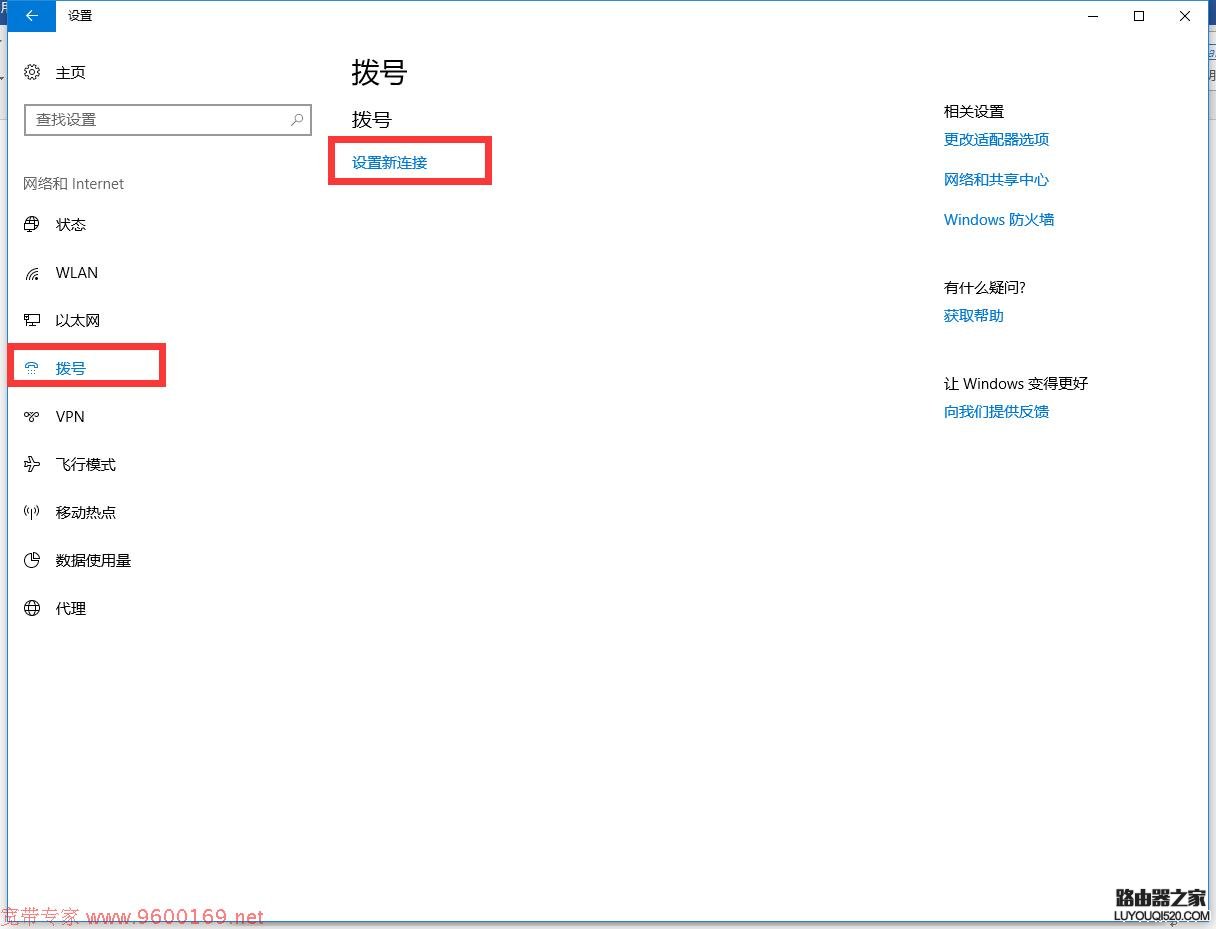This screenshot has height=929, width=1216.
Task: Open 向我们提供反馈 feedback link
Action: [x=997, y=411]
